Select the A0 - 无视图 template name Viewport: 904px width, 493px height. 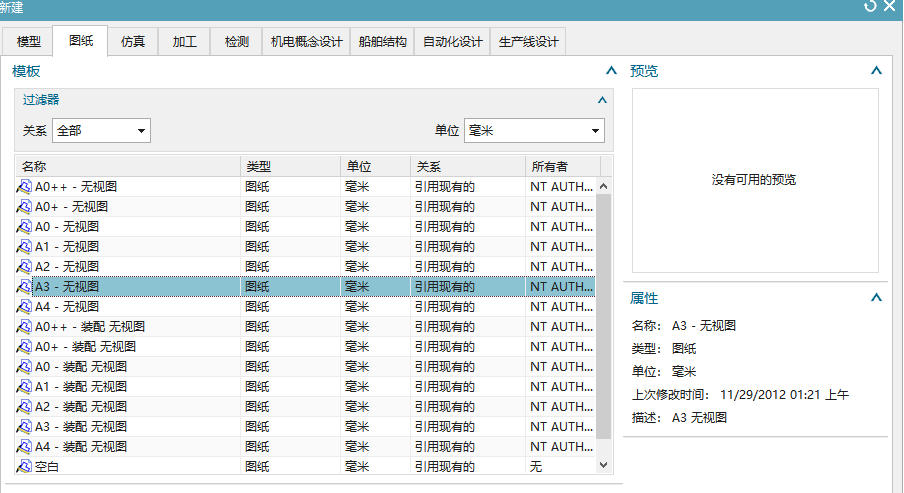tap(67, 227)
